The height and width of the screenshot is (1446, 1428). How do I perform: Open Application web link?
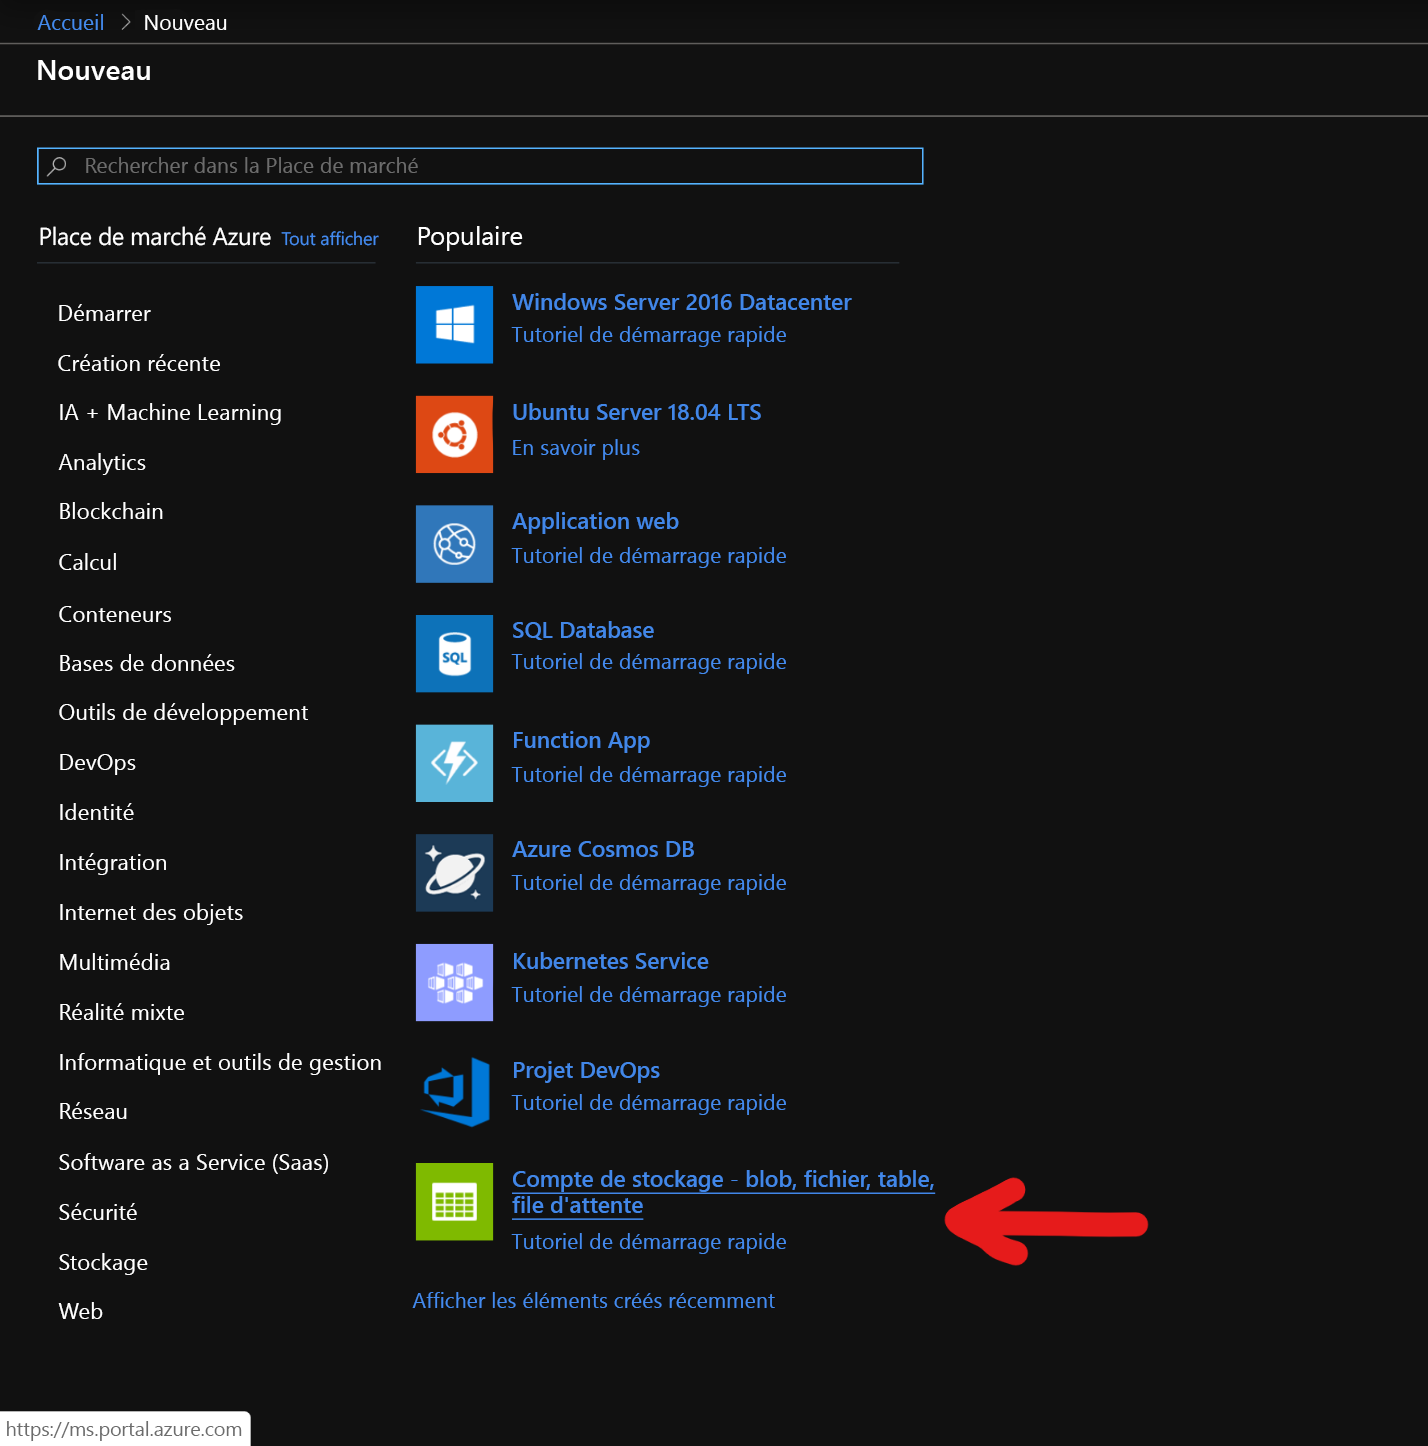595,521
